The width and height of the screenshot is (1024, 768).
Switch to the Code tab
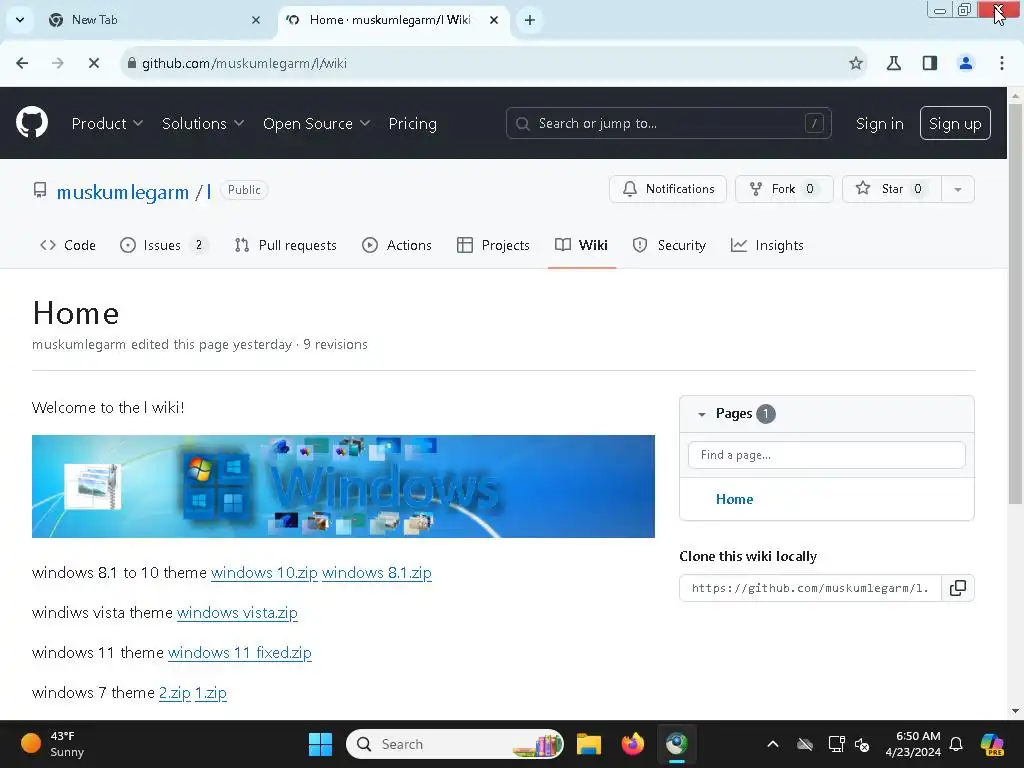point(68,245)
